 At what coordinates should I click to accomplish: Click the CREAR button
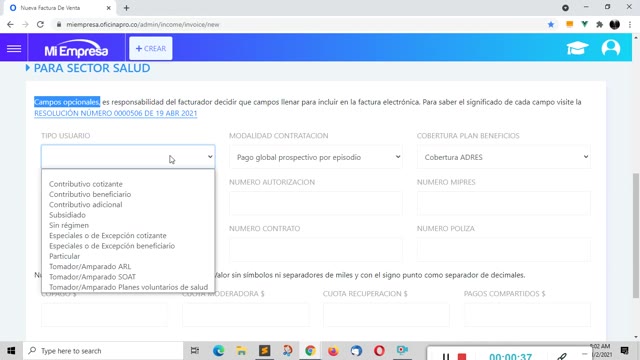151,48
